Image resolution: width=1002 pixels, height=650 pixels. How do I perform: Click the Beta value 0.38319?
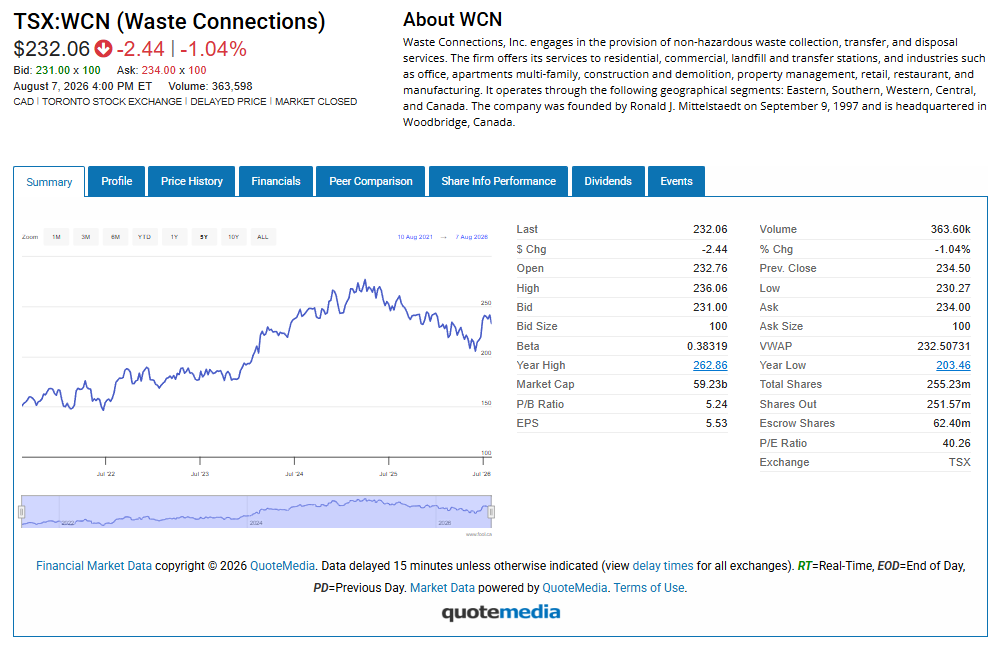pyautogui.click(x=707, y=346)
